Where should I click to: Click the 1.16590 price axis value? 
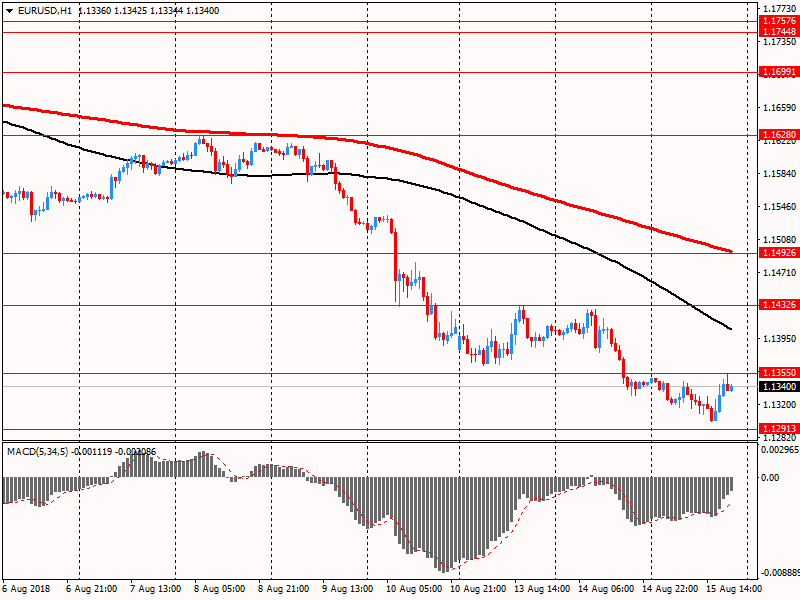pyautogui.click(x=780, y=108)
